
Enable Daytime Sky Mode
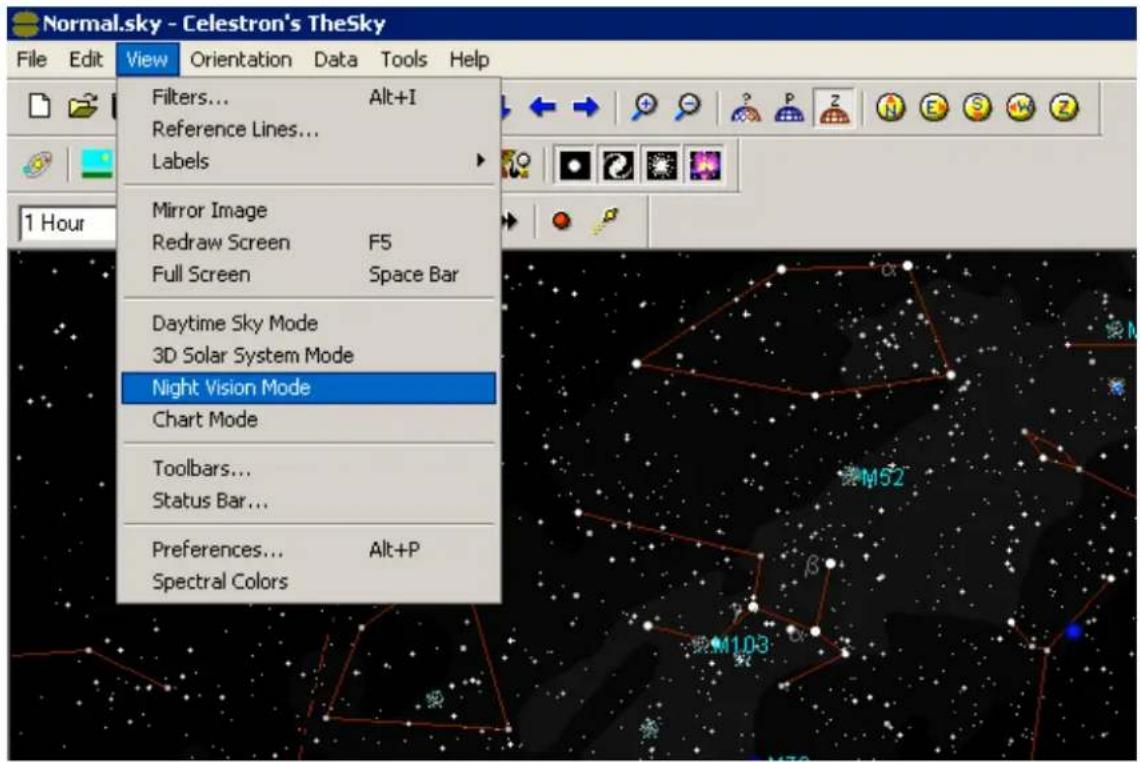[x=309, y=323]
